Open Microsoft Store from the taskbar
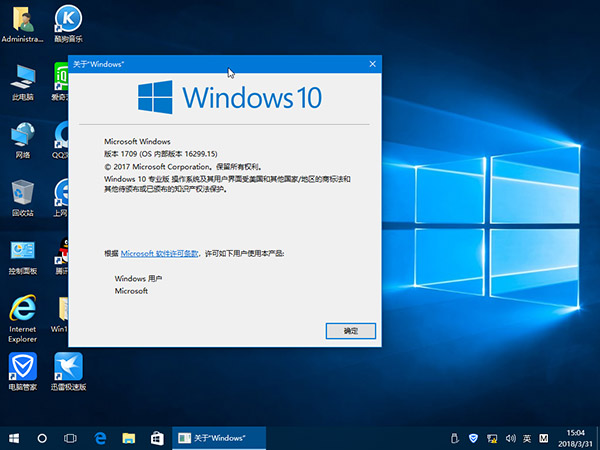The image size is (600, 450). click(157, 438)
